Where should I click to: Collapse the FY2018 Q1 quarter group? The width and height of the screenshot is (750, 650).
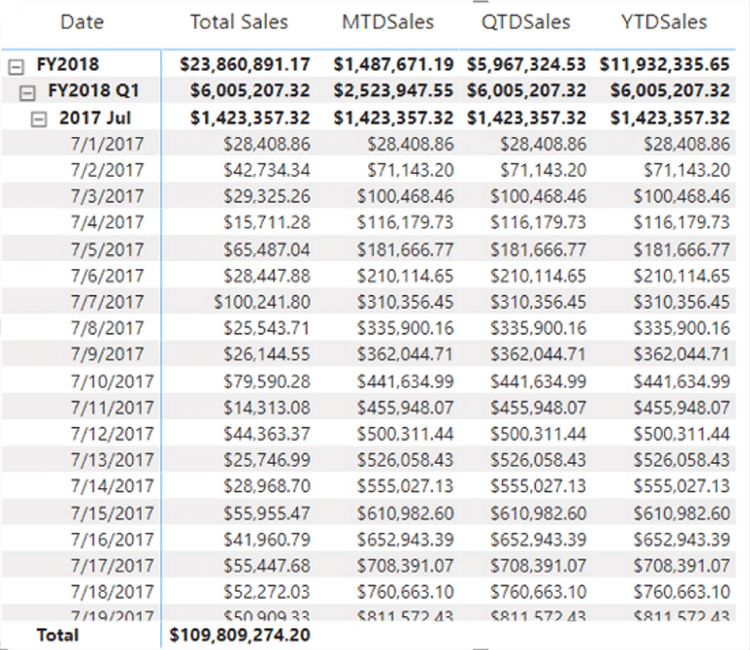pyautogui.click(x=29, y=91)
